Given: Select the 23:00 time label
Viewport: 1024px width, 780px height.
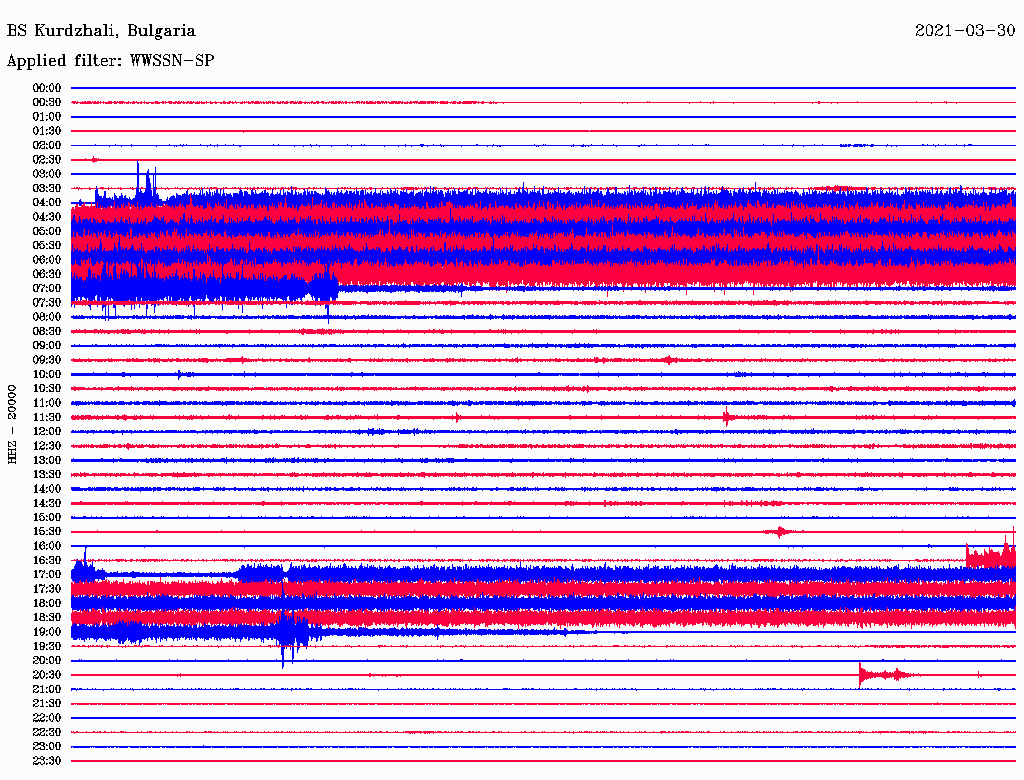Looking at the screenshot, I should (47, 747).
